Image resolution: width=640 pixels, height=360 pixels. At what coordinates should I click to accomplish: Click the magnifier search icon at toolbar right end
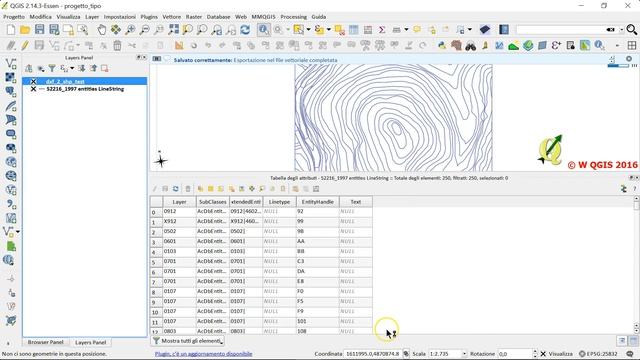click(x=631, y=29)
